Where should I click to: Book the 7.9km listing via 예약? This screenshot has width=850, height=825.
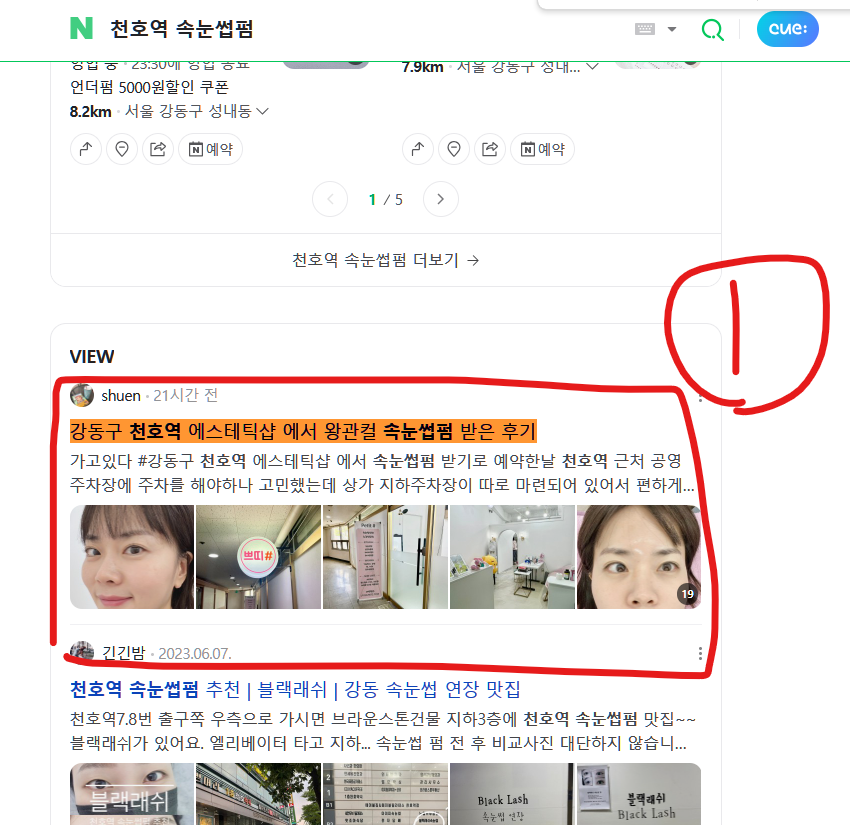543,149
